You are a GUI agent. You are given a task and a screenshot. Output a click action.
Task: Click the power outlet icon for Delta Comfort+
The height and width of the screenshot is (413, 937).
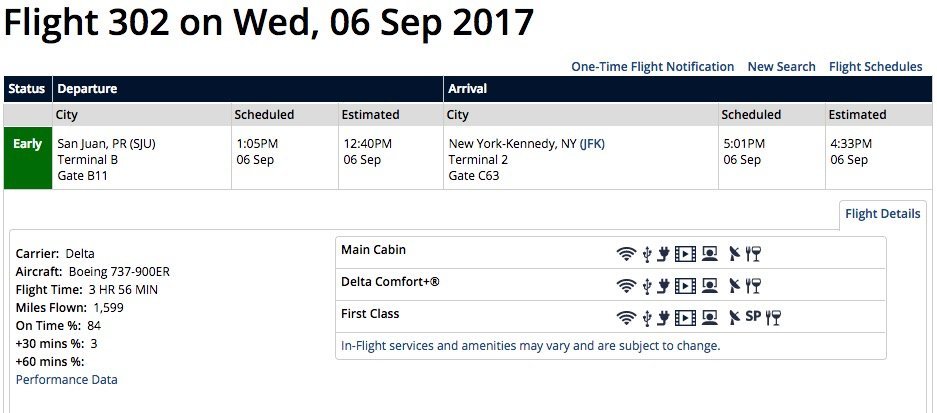[662, 286]
